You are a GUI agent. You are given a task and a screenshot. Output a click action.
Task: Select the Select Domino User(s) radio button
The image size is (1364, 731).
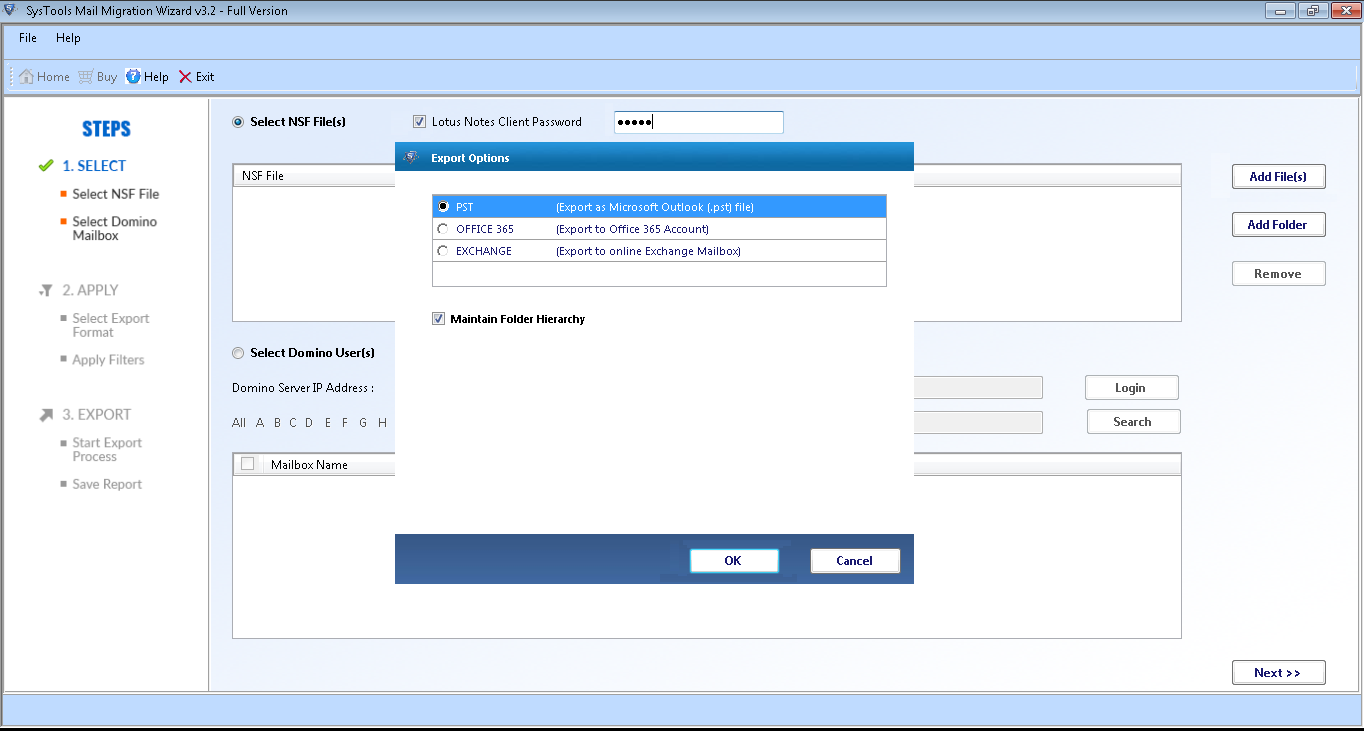tap(238, 352)
